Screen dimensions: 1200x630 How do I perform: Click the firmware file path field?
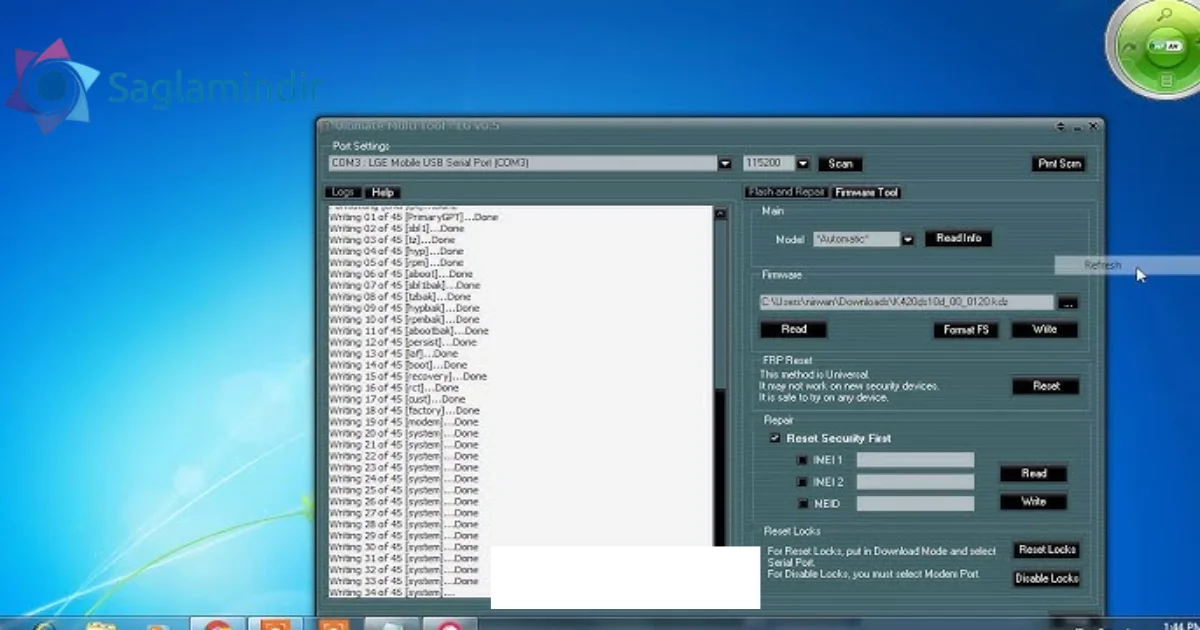pos(906,302)
